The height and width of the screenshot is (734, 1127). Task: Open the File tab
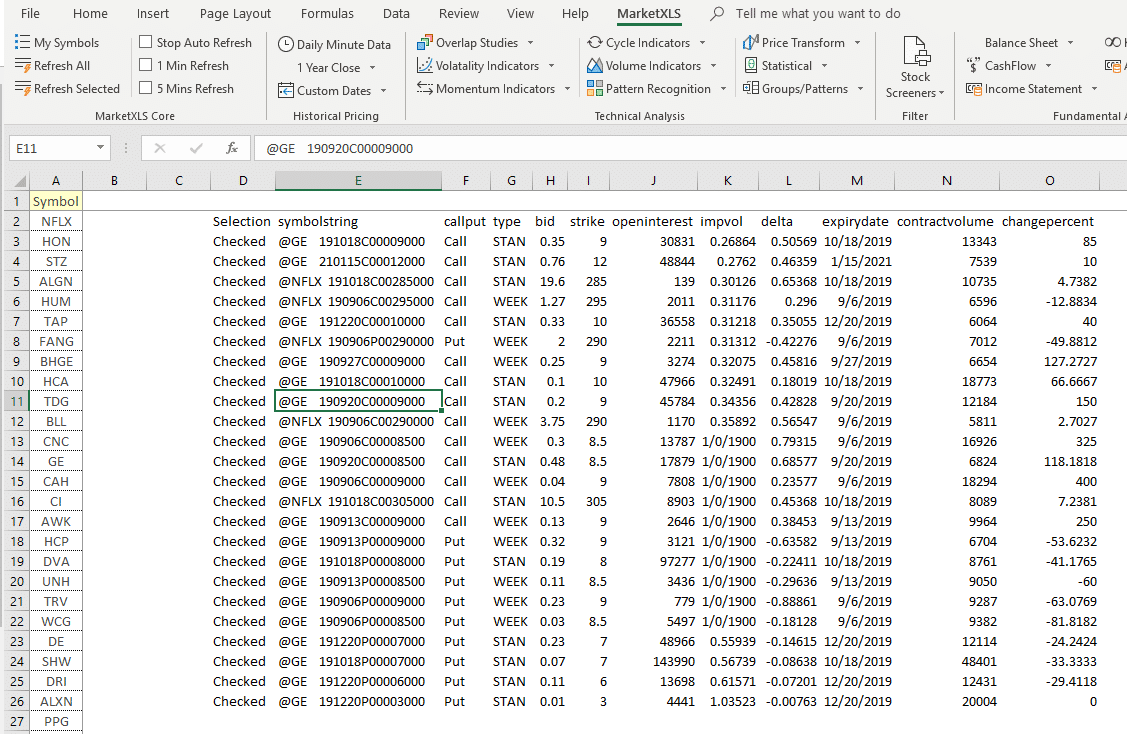click(x=30, y=14)
